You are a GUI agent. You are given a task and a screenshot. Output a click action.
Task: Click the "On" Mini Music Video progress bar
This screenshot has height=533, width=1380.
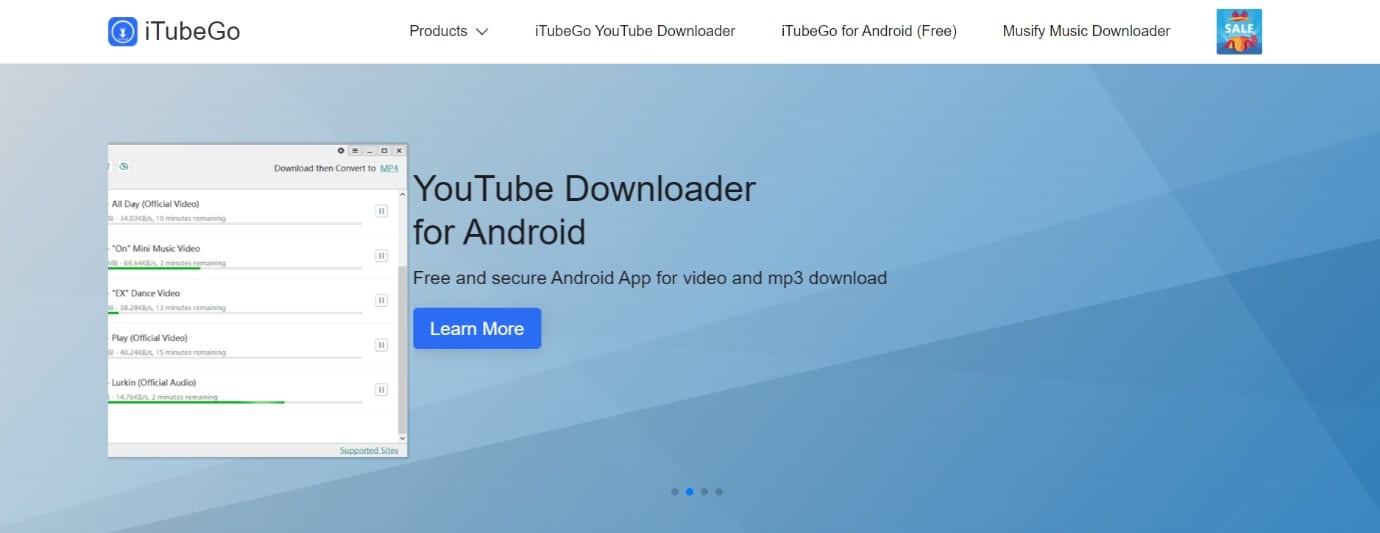(x=235, y=268)
